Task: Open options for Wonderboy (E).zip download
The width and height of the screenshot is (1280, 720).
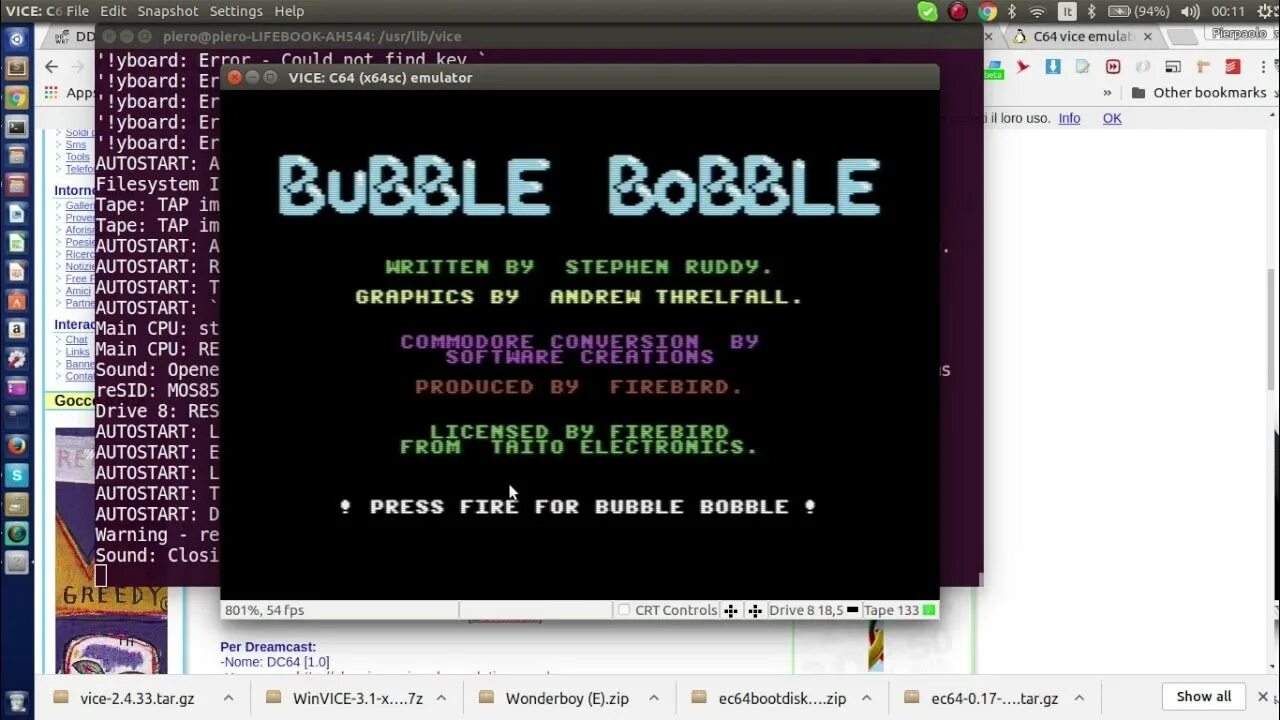Action: (x=654, y=698)
